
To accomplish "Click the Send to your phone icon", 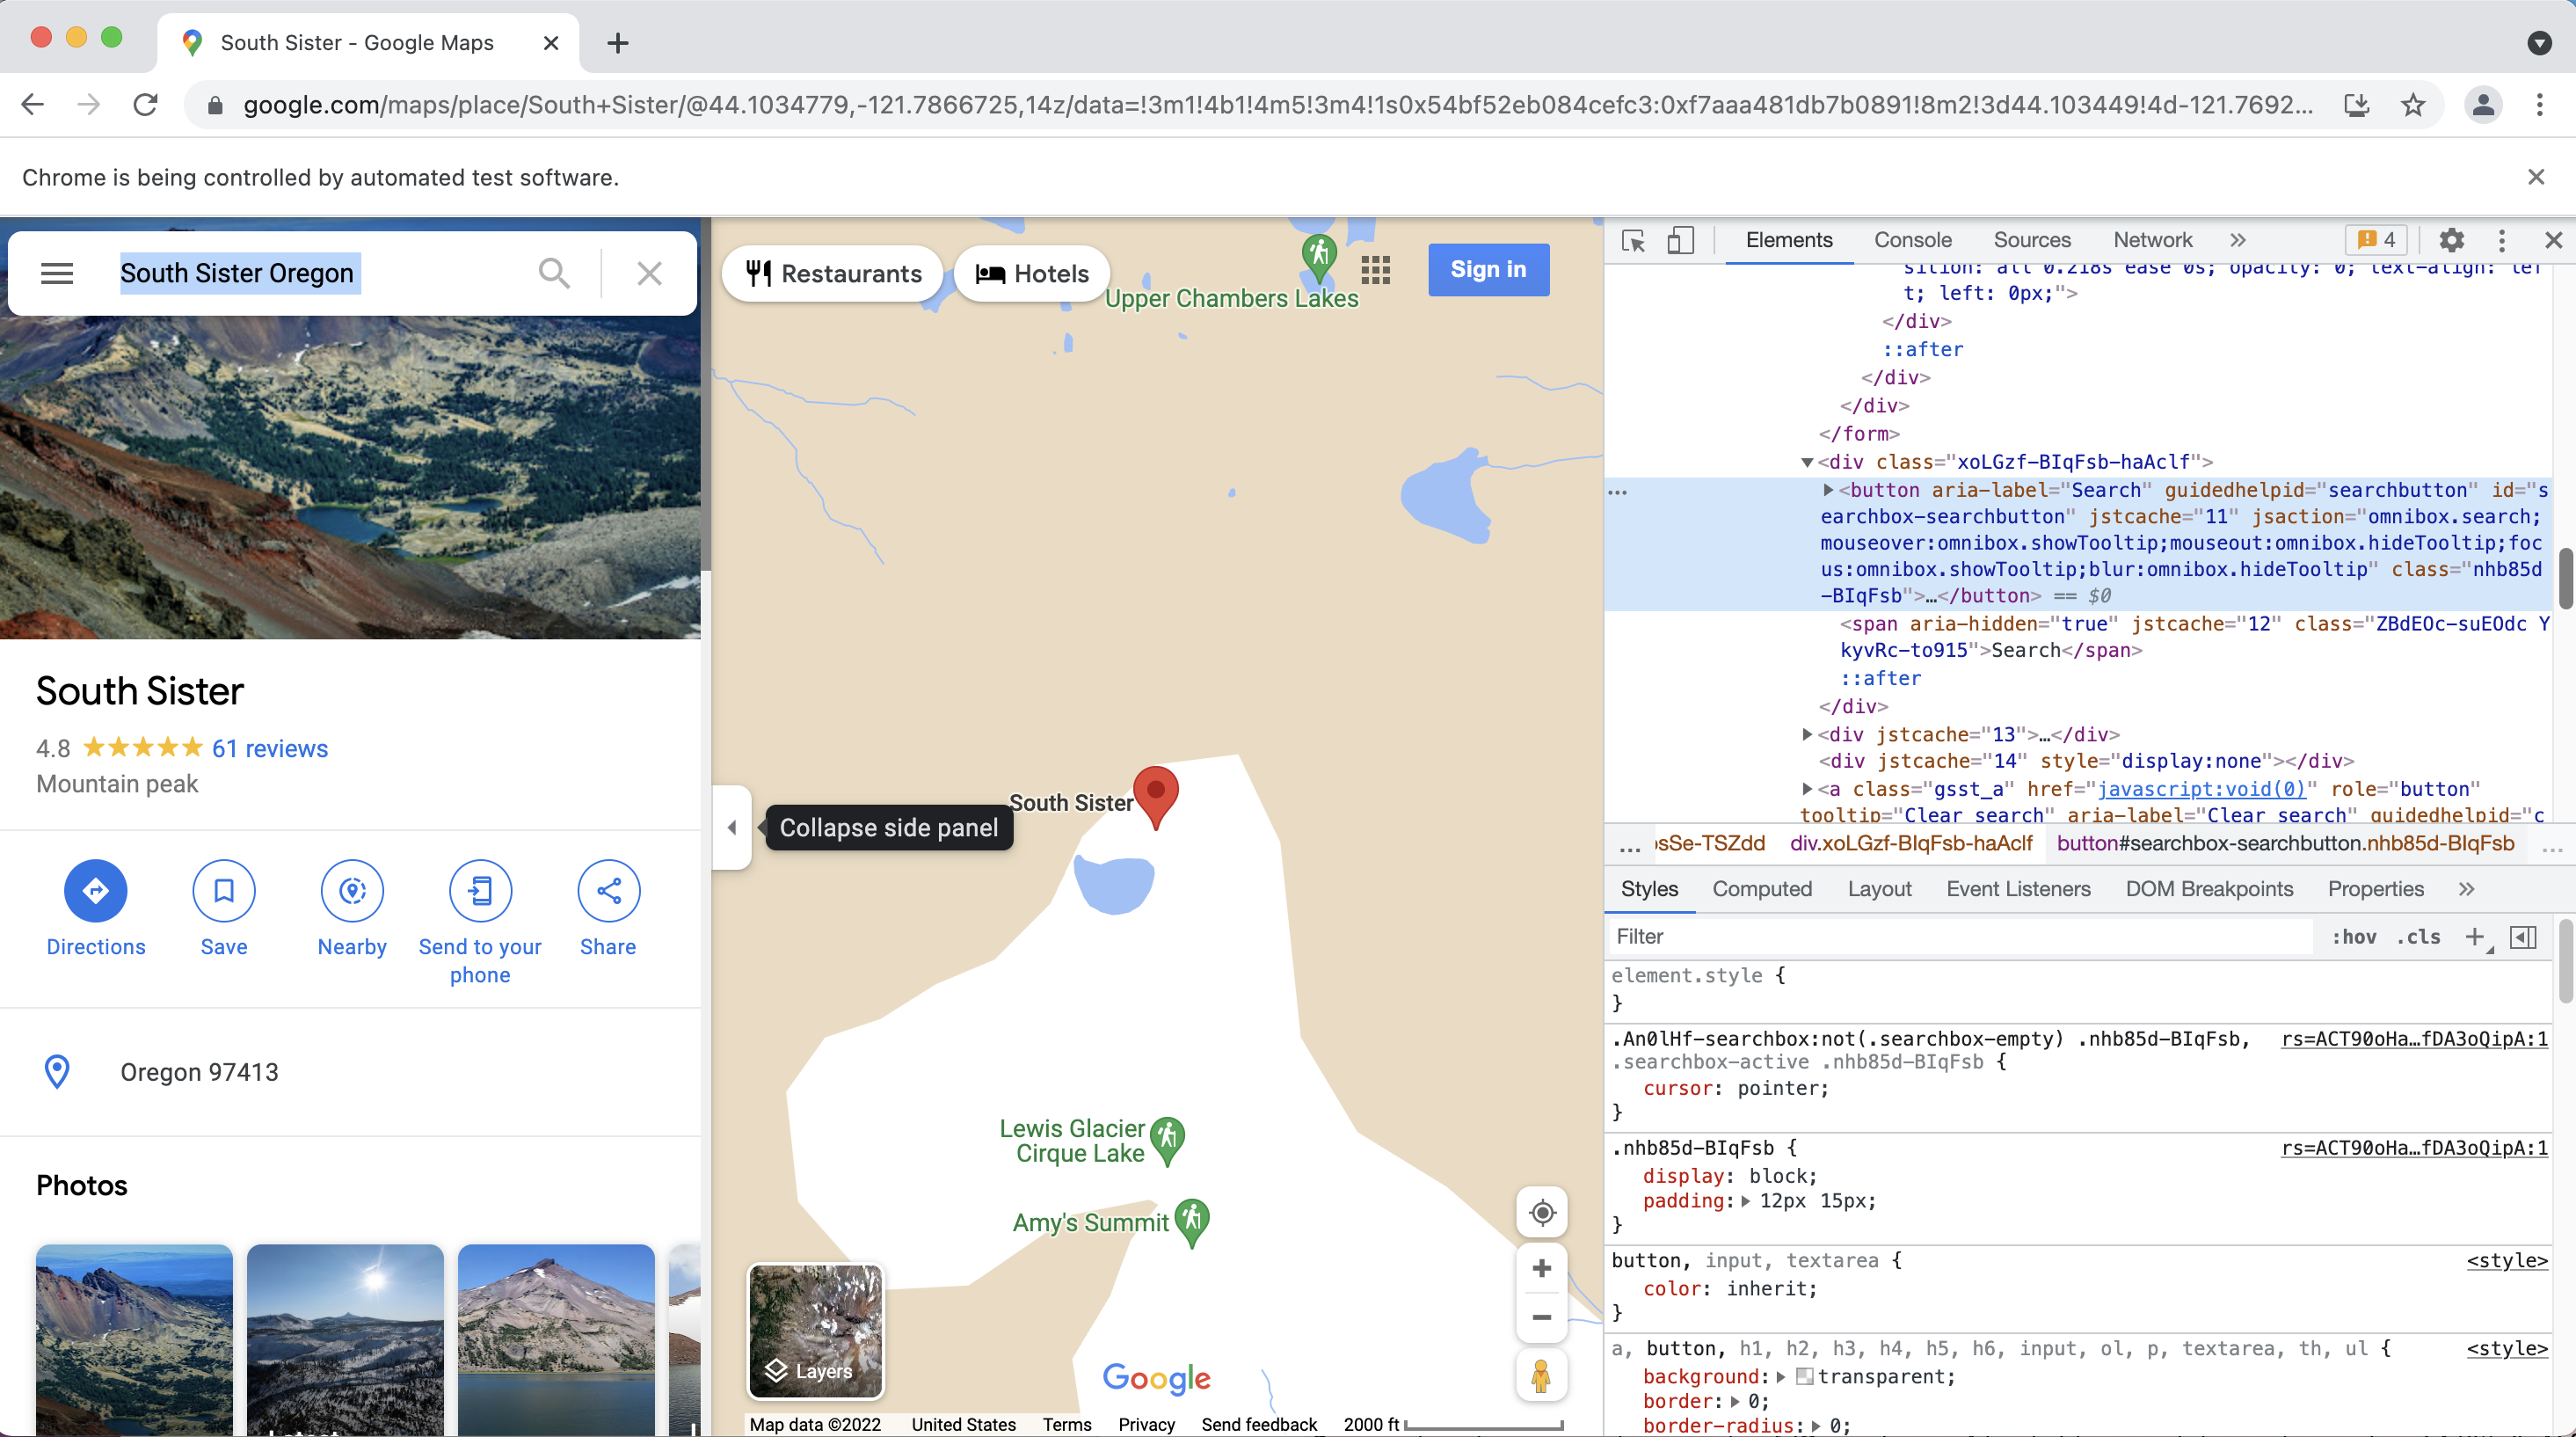I will (480, 890).
